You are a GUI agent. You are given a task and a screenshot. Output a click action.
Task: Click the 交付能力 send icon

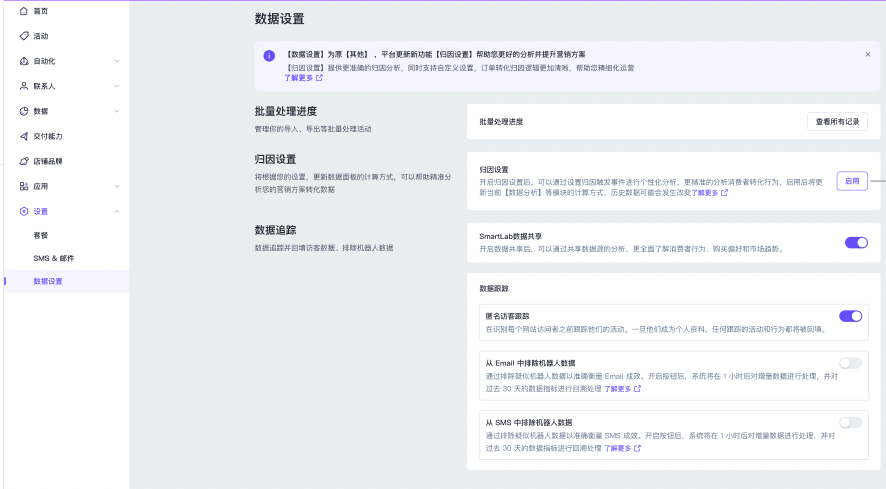pos(25,136)
